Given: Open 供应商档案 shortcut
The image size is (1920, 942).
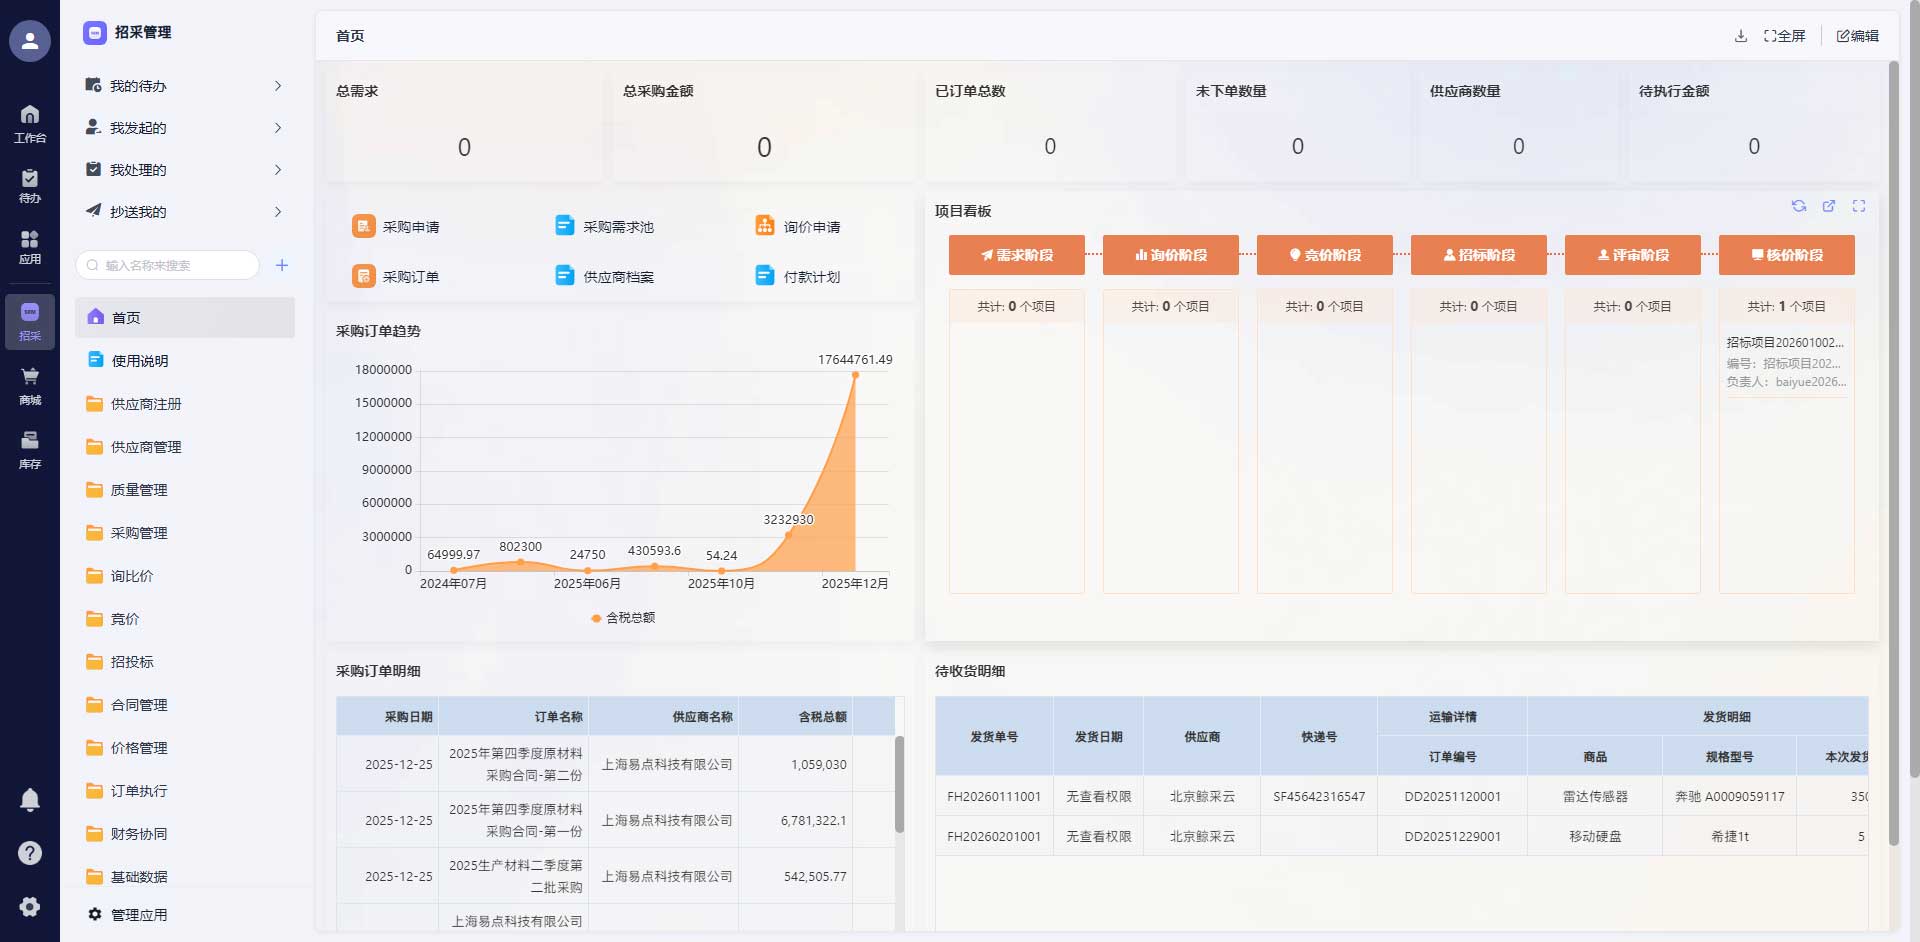Looking at the screenshot, I should [604, 276].
